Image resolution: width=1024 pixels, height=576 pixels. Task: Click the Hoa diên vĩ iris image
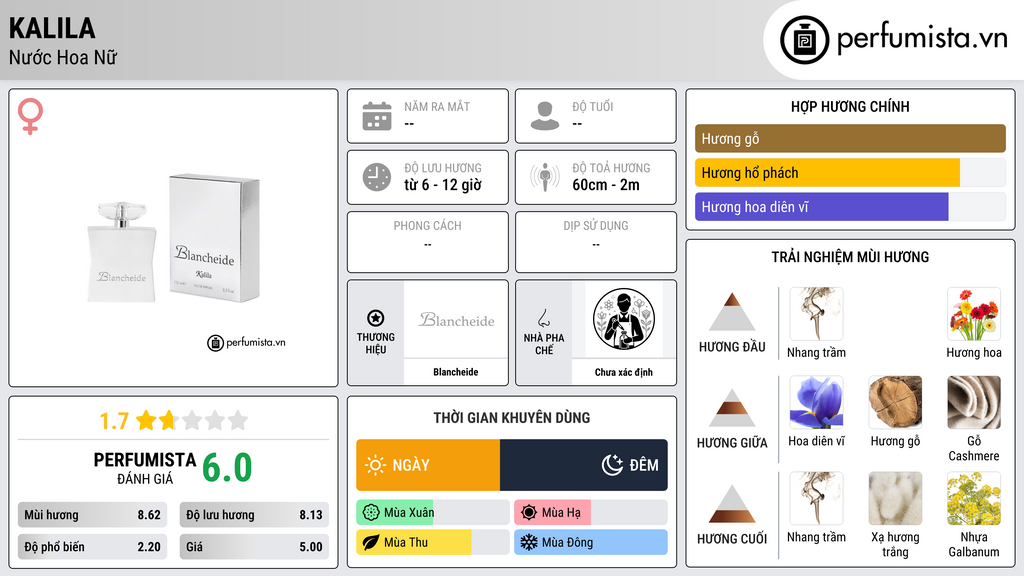click(816, 402)
